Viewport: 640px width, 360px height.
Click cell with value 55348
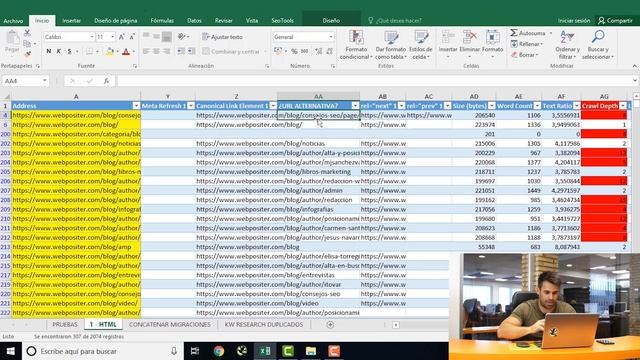click(473, 247)
